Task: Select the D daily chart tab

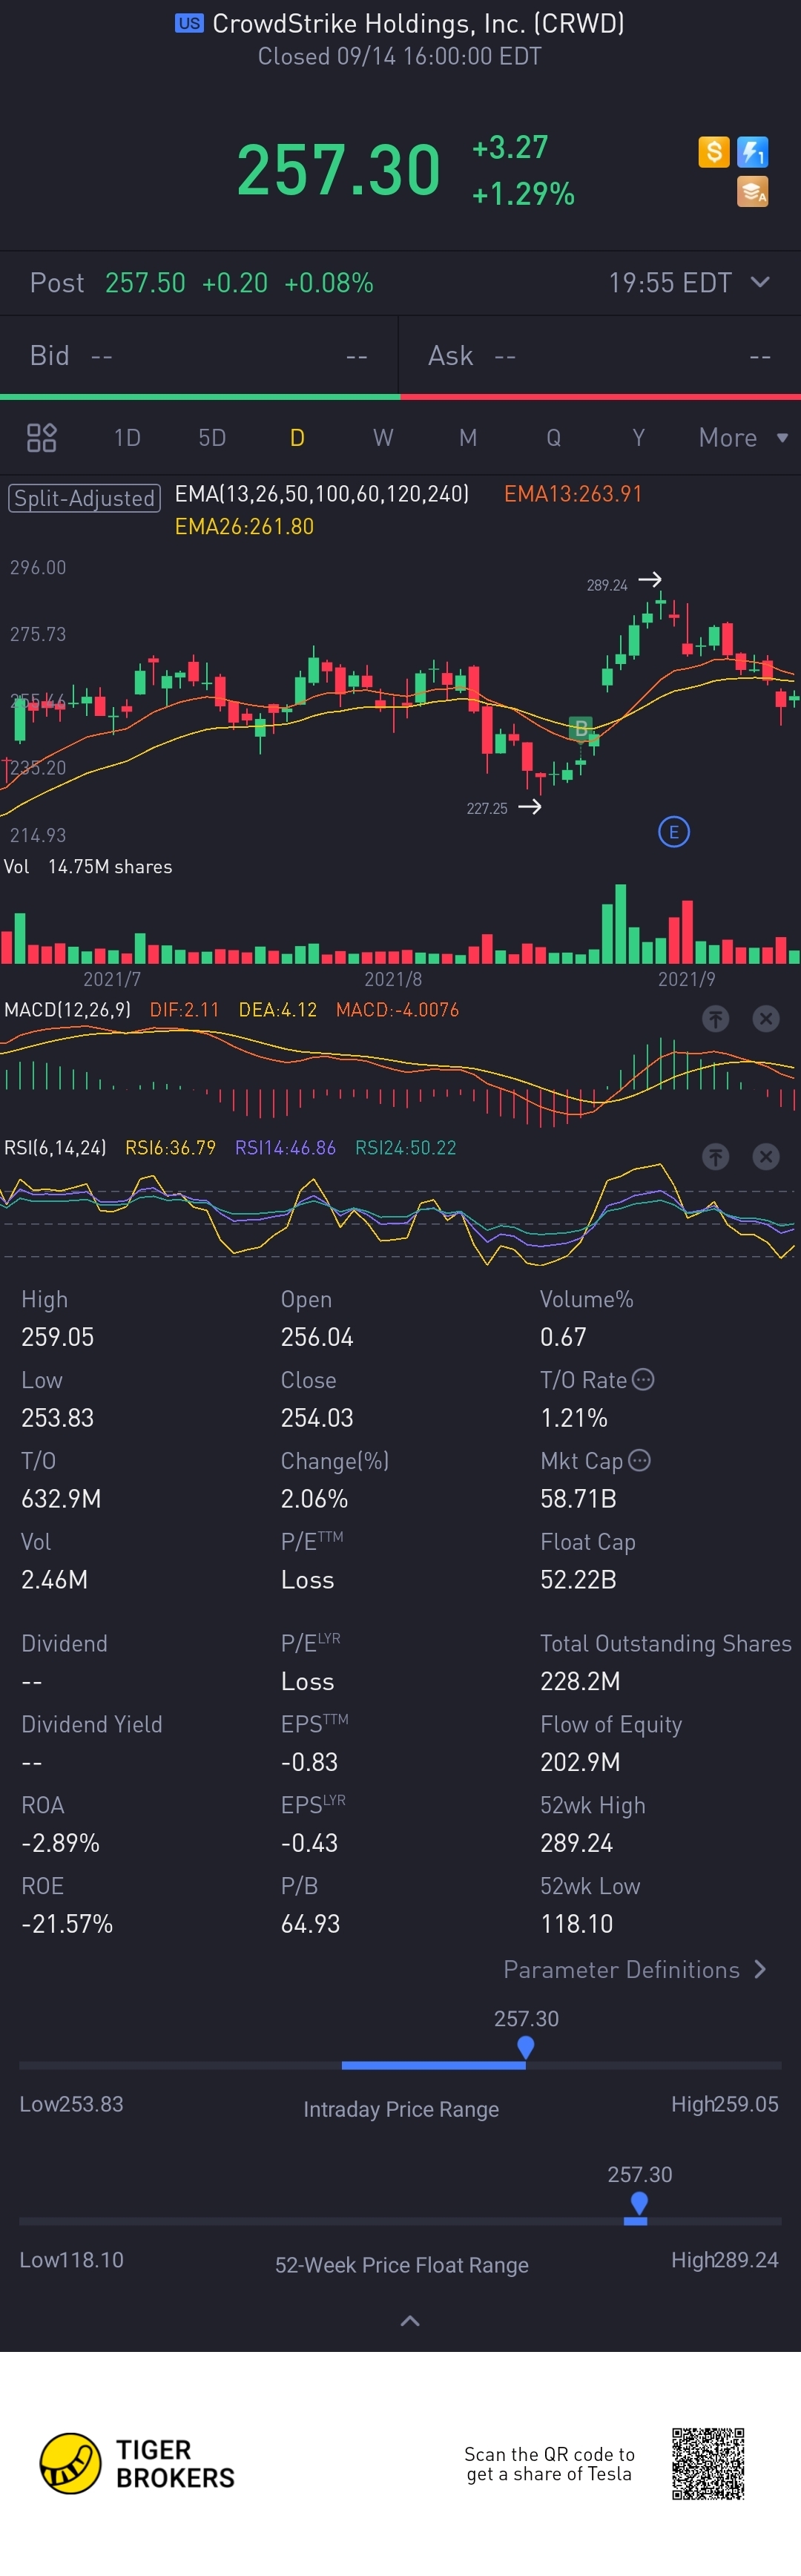Action: click(297, 437)
